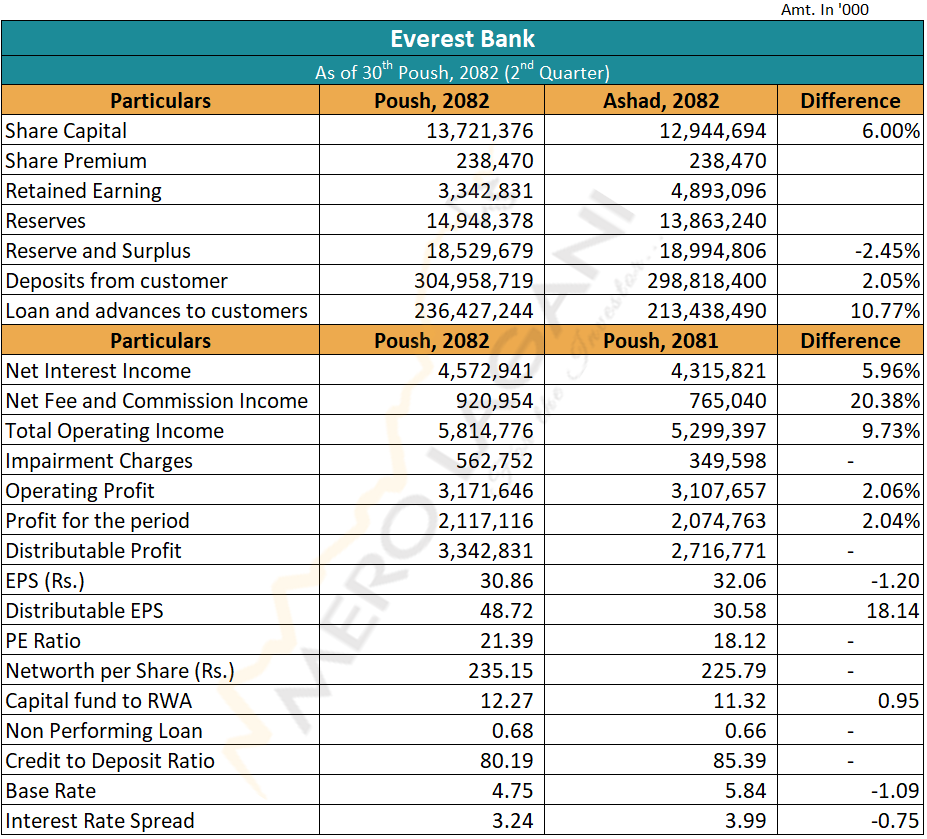
Task: Select the PE Ratio row label
Action: pos(43,641)
